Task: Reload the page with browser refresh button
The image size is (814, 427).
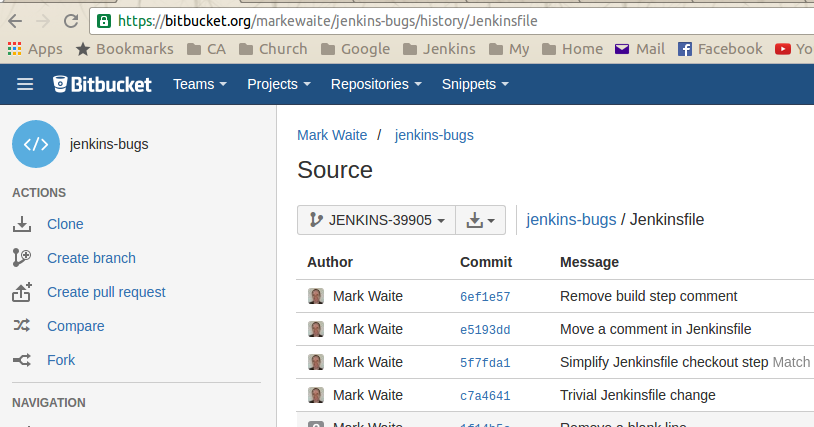Action: click(x=71, y=20)
